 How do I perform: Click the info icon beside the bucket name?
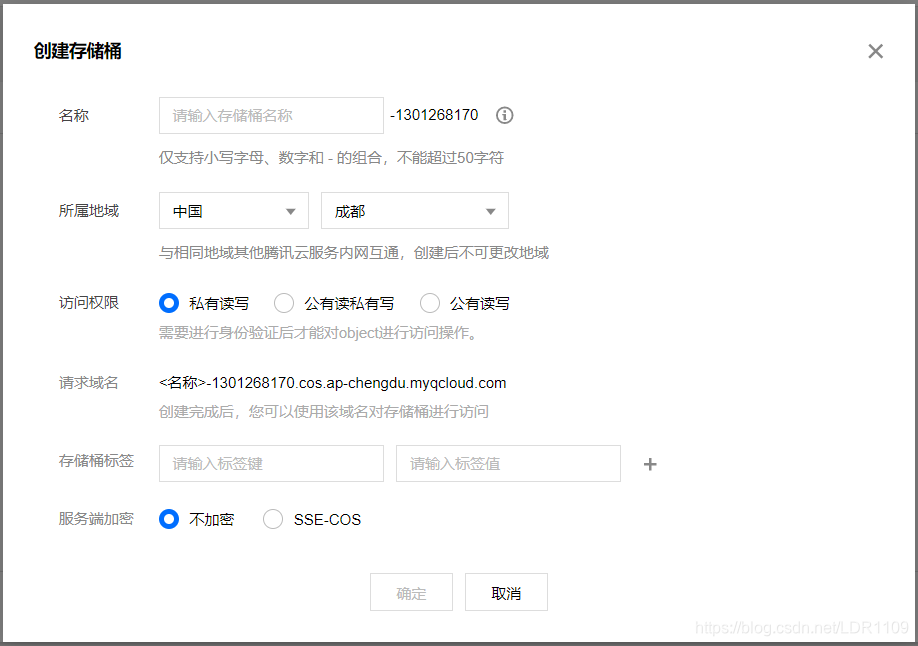tap(504, 115)
